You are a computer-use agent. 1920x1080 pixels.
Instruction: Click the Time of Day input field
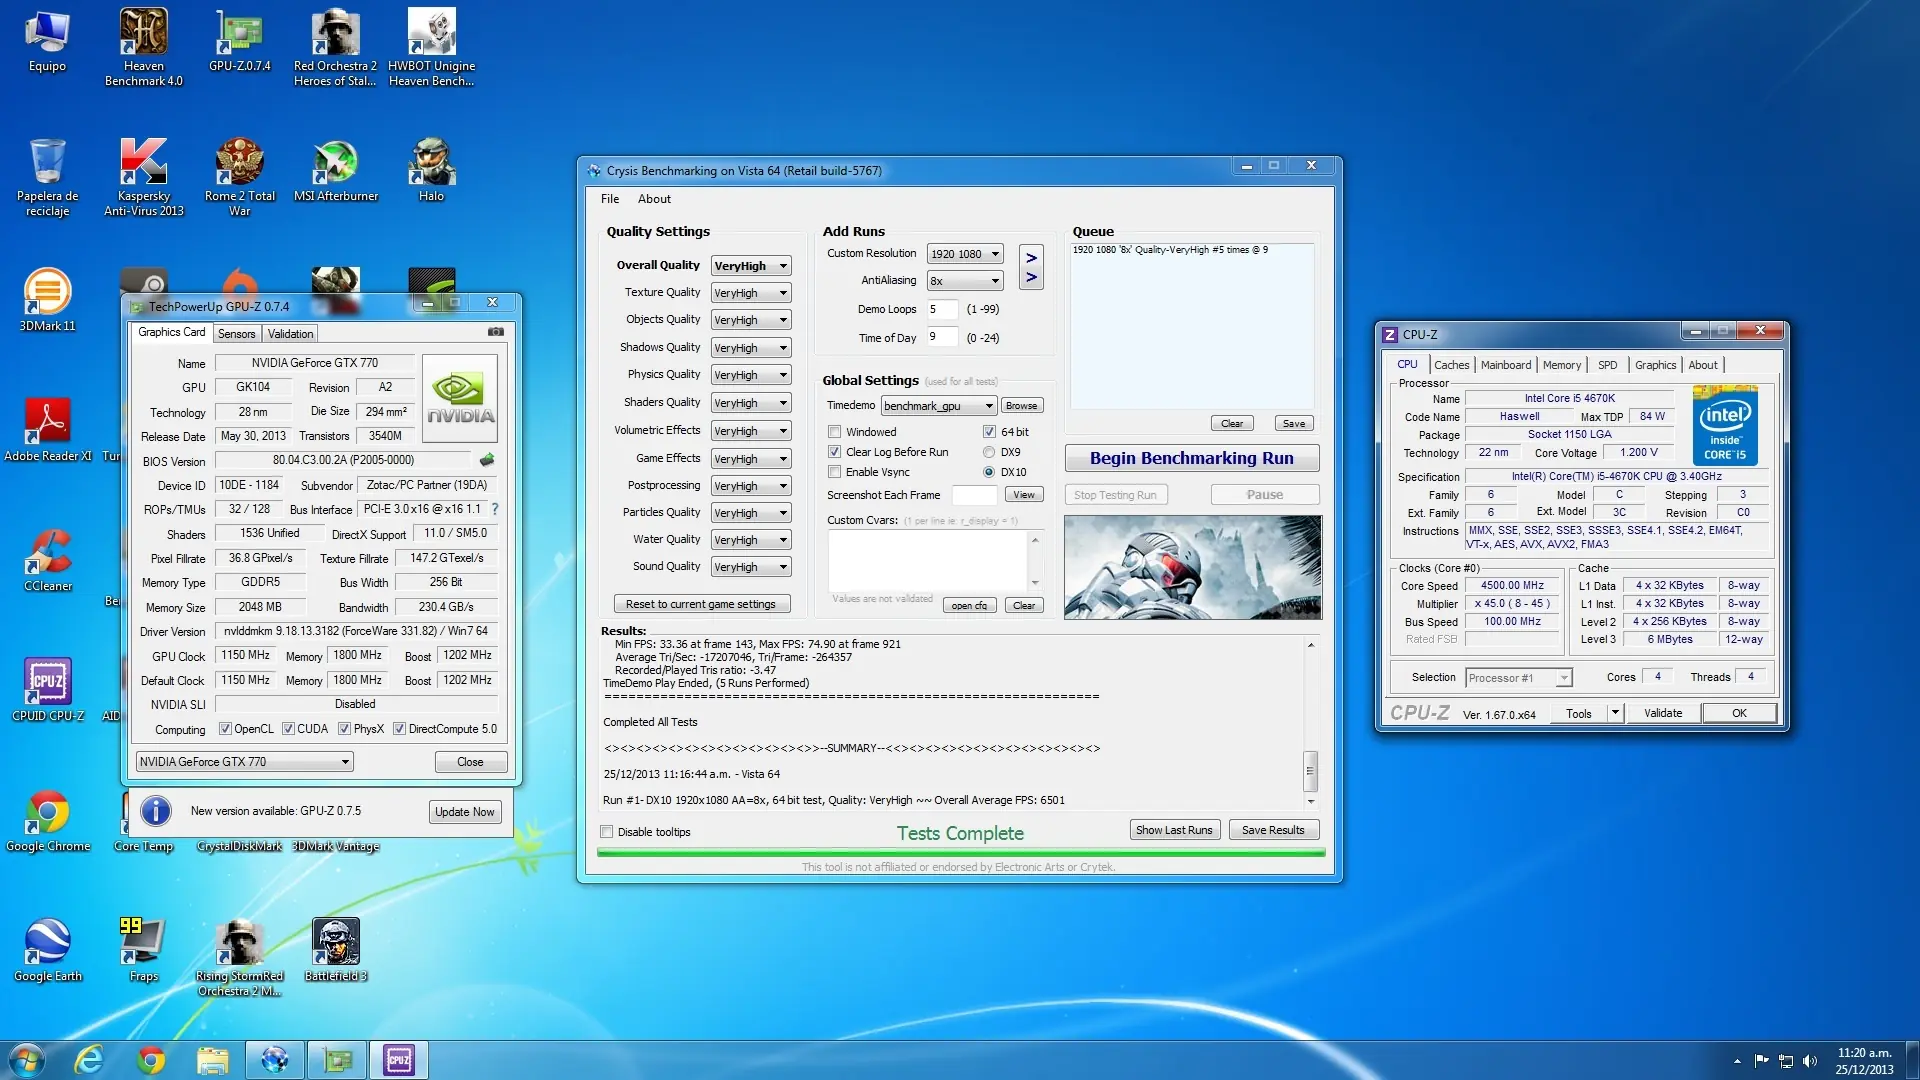click(x=942, y=337)
